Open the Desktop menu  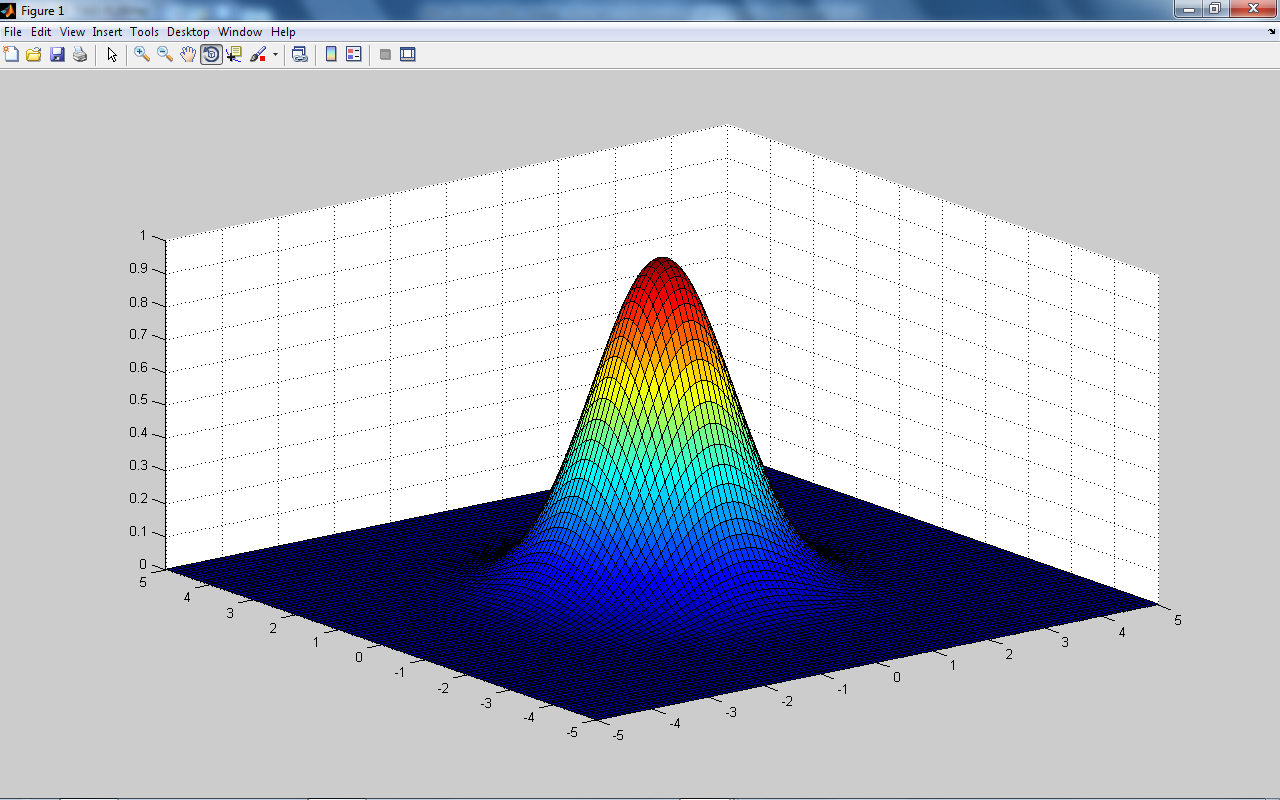point(188,32)
